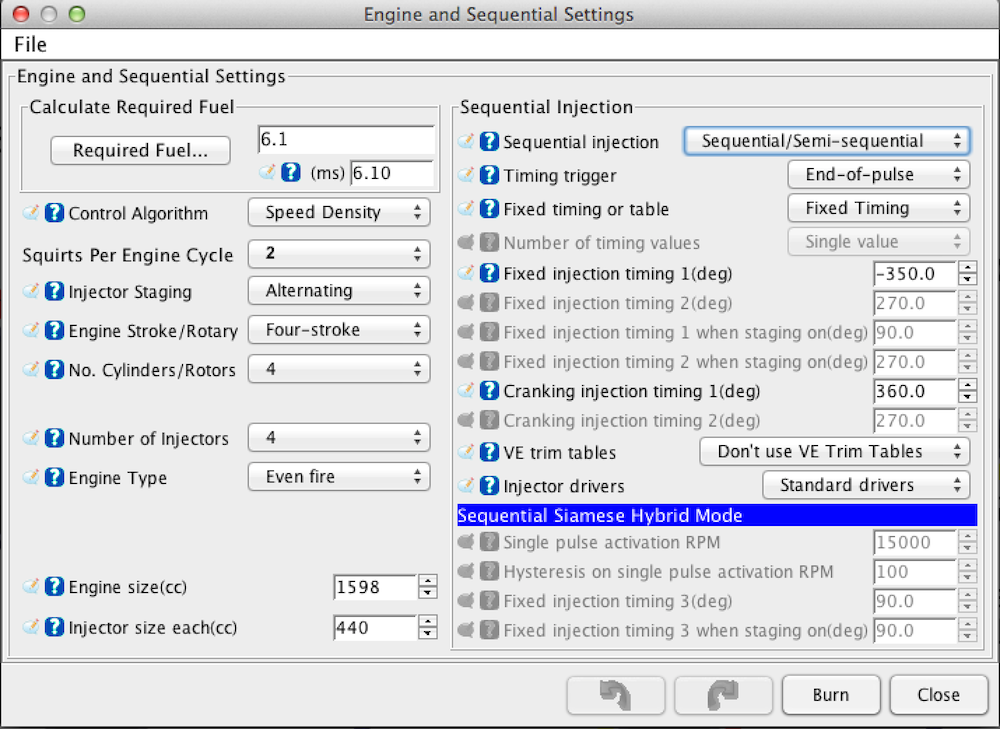Click the Cranking injection timing 1 input field
This screenshot has width=1000, height=729.
point(914,391)
